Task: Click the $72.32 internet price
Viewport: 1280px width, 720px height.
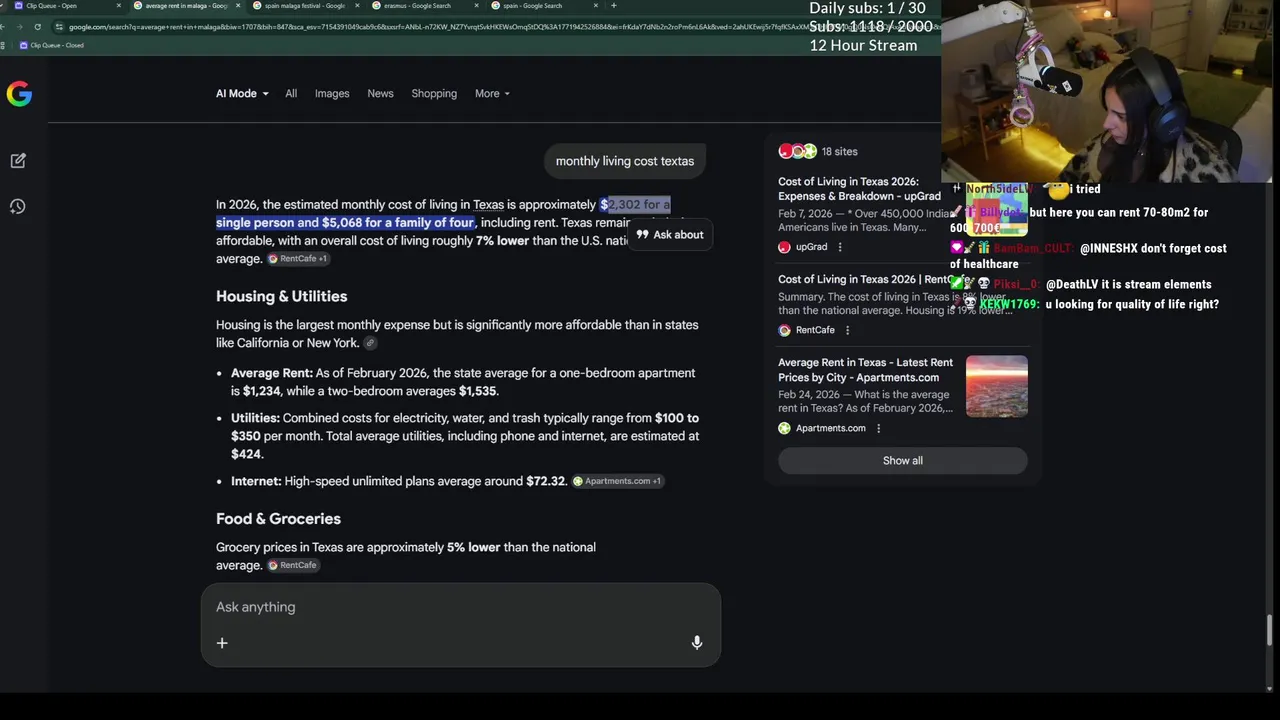Action: pyautogui.click(x=546, y=482)
